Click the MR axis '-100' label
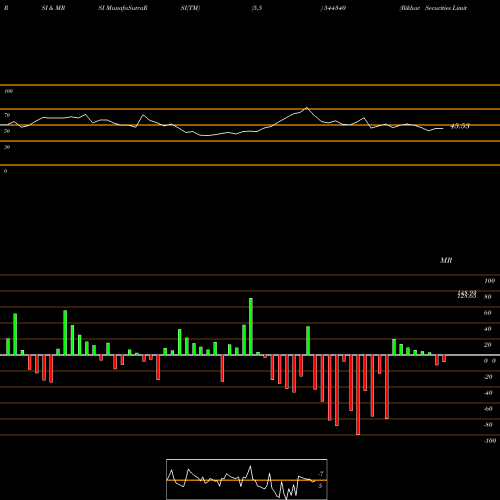Image resolution: width=500 pixels, height=500 pixels. click(x=490, y=441)
